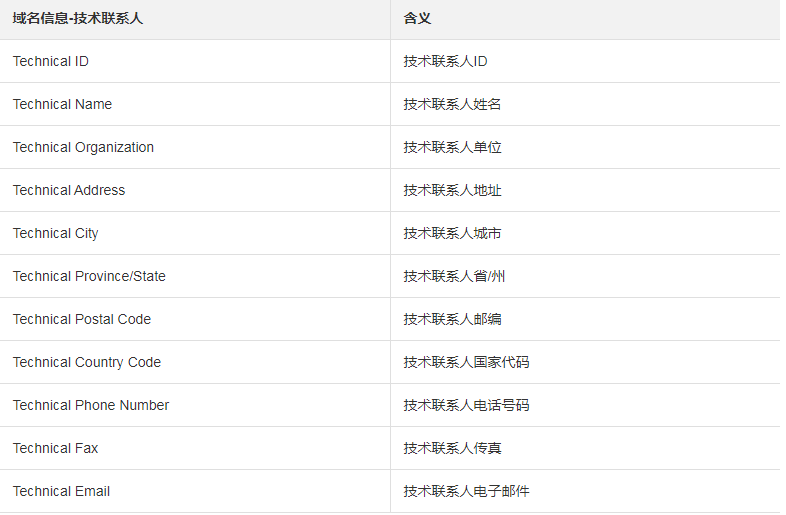Select the "Technical Email" cell

pyautogui.click(x=62, y=492)
